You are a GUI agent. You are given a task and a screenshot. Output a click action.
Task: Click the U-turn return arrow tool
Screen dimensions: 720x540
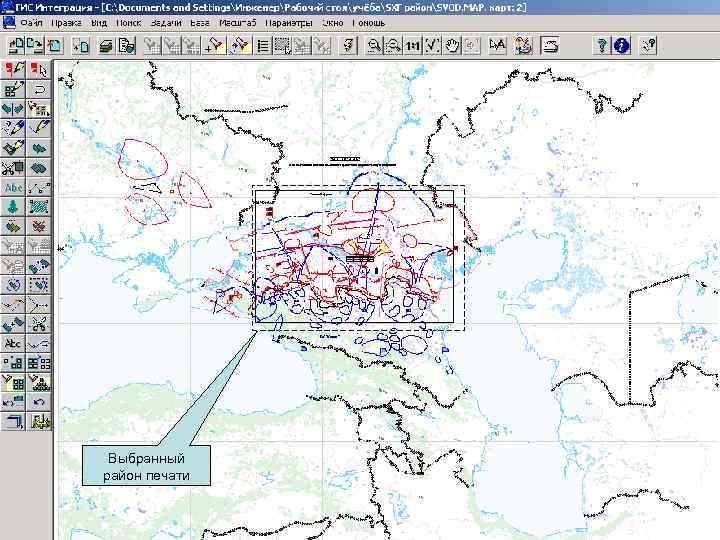(x=39, y=89)
